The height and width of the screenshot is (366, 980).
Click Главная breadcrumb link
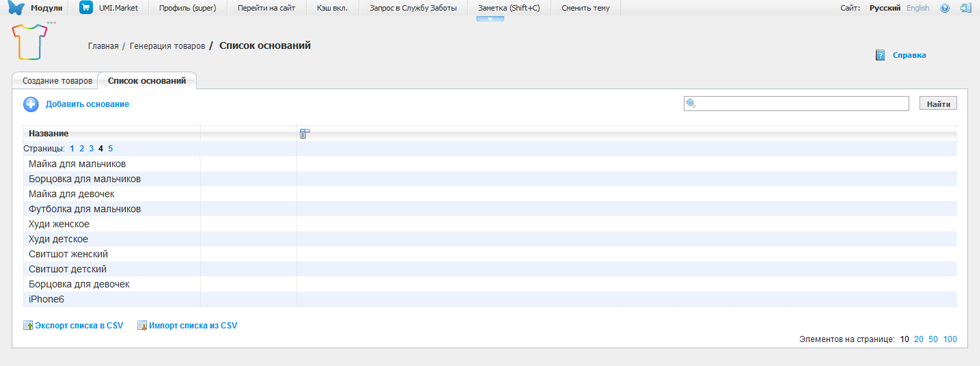pyautogui.click(x=103, y=46)
